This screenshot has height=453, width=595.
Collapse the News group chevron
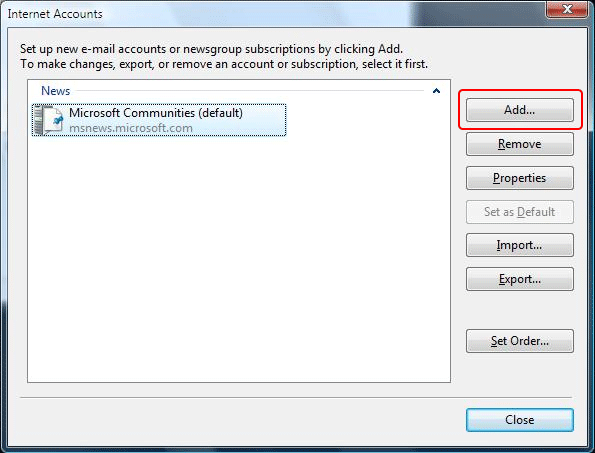(436, 91)
